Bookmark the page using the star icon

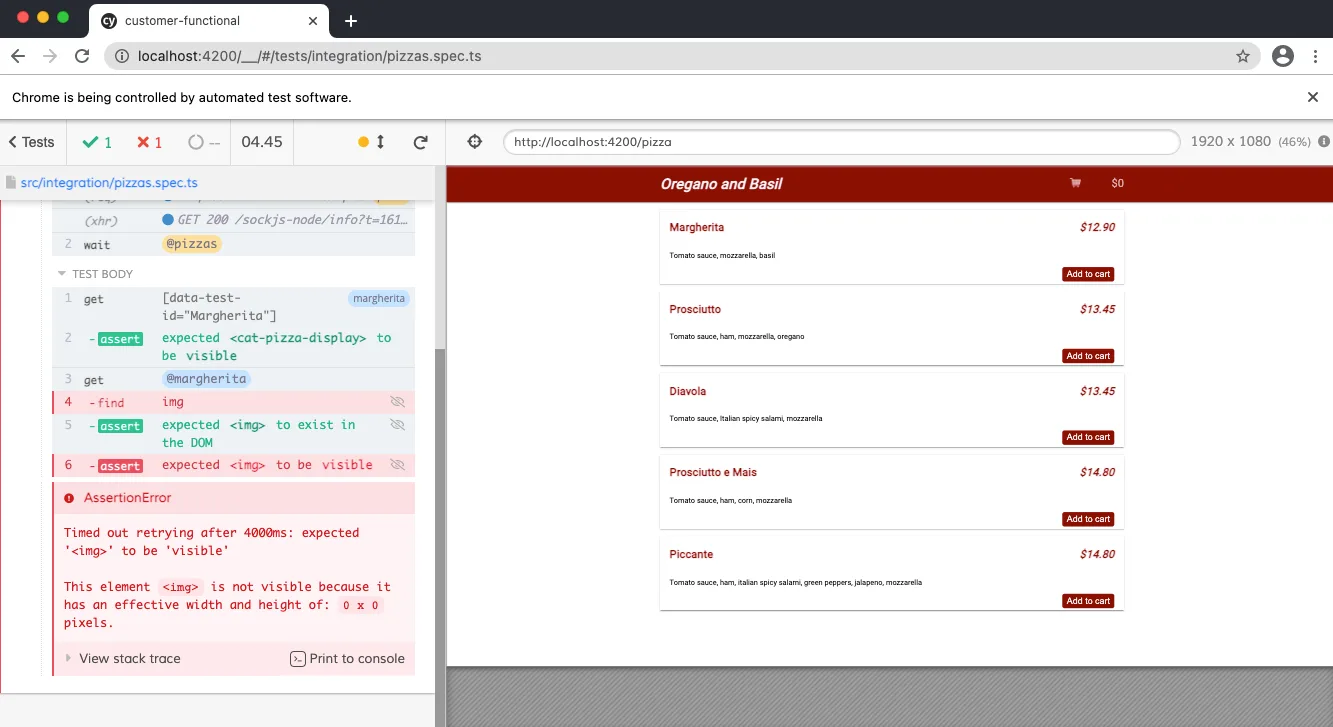pyautogui.click(x=1242, y=56)
